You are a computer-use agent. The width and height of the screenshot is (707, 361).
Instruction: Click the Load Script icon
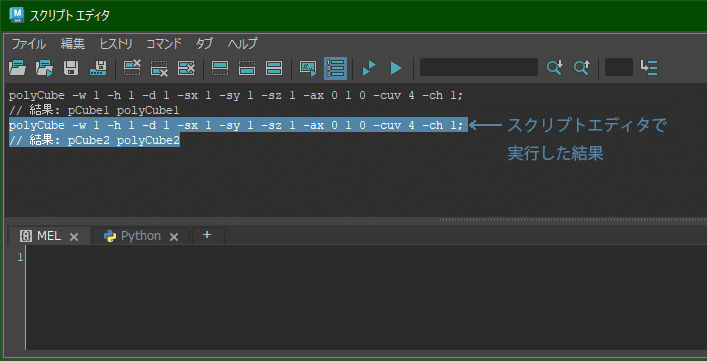click(x=18, y=68)
